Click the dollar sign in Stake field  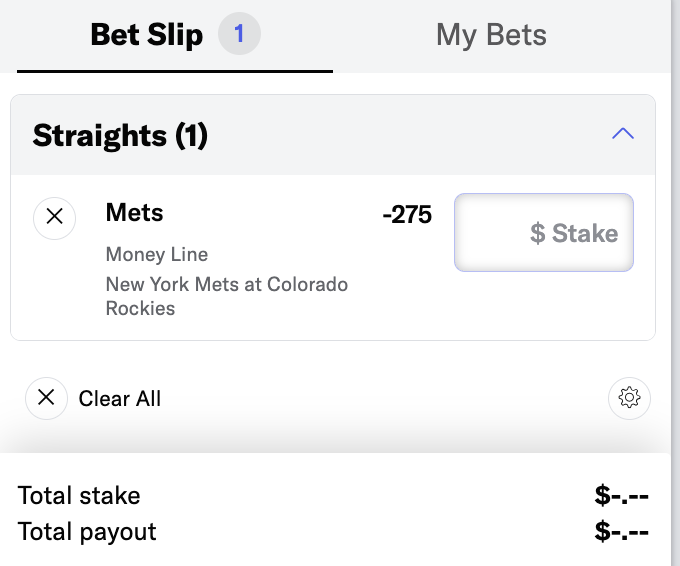point(537,234)
